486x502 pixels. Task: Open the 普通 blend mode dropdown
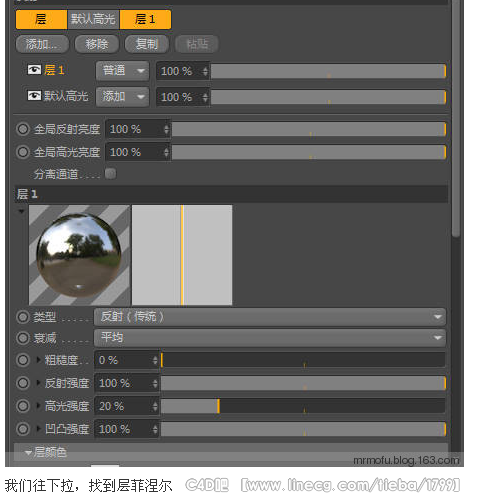point(122,71)
